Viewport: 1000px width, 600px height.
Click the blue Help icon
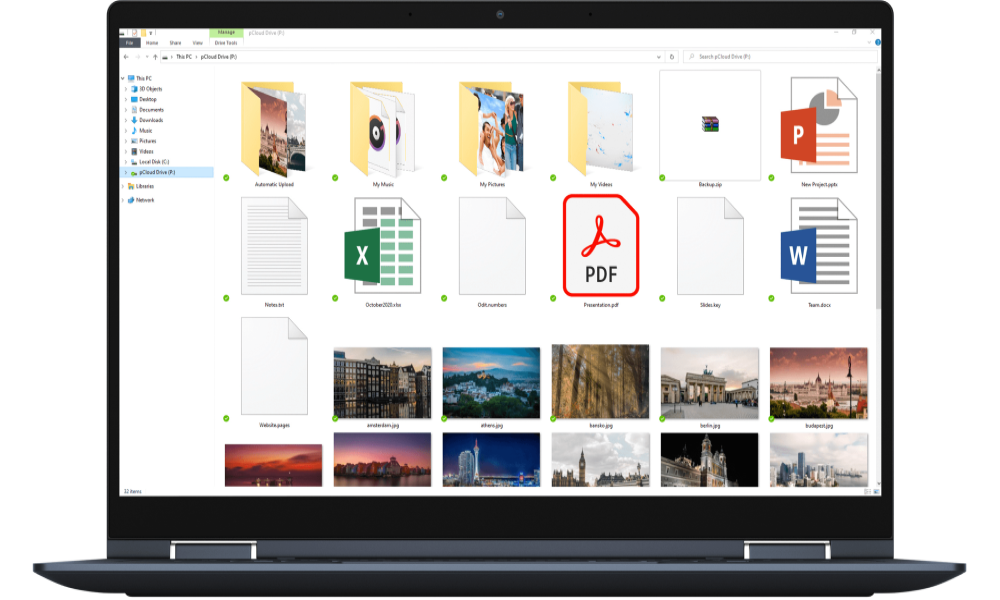[878, 43]
